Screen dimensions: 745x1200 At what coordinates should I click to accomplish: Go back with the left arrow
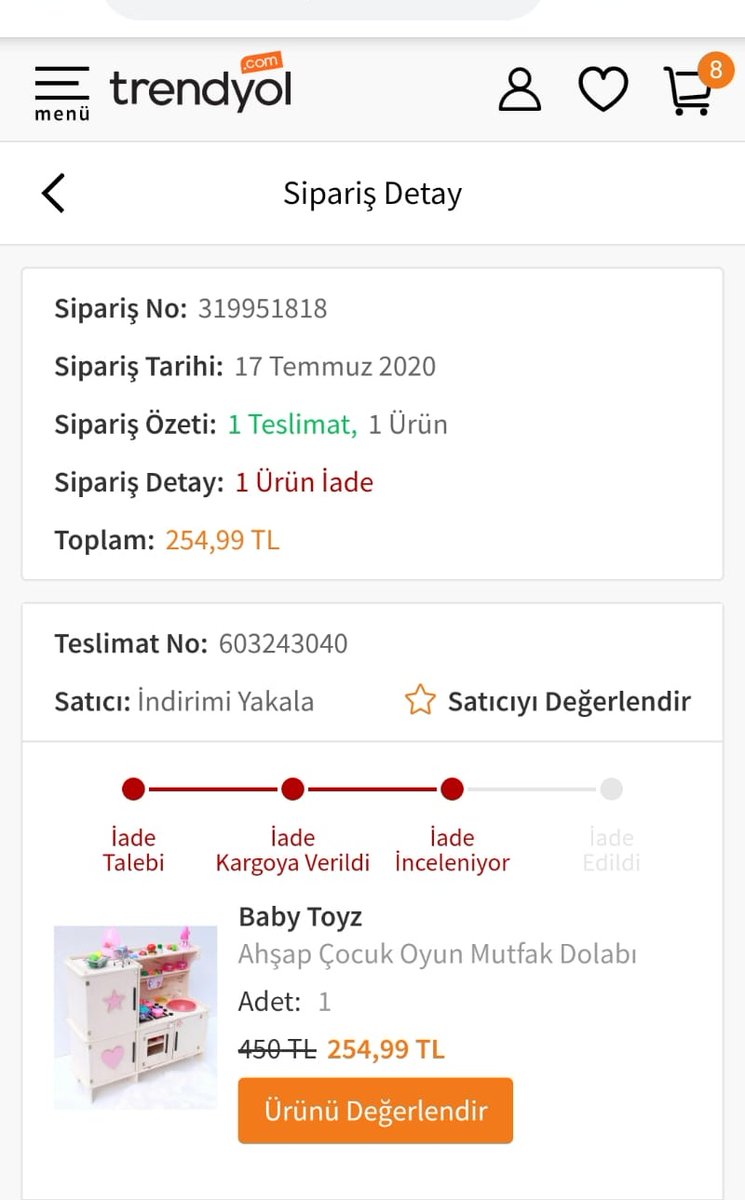click(x=53, y=193)
